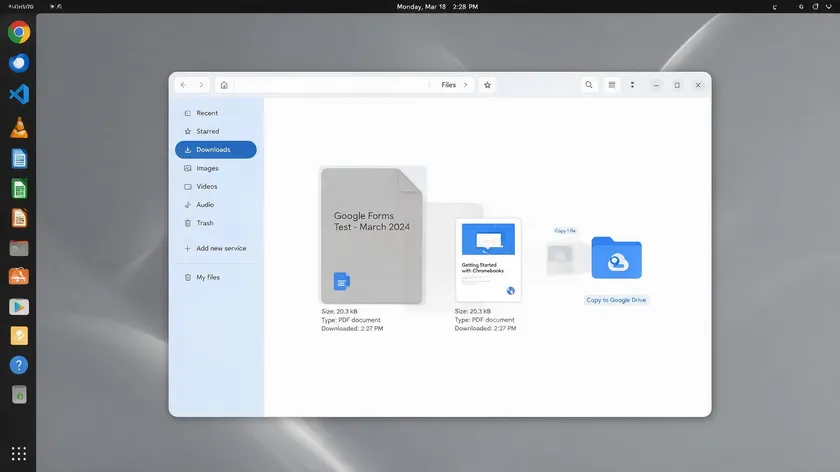Open the home location icon
This screenshot has width=840, height=472.
click(224, 85)
